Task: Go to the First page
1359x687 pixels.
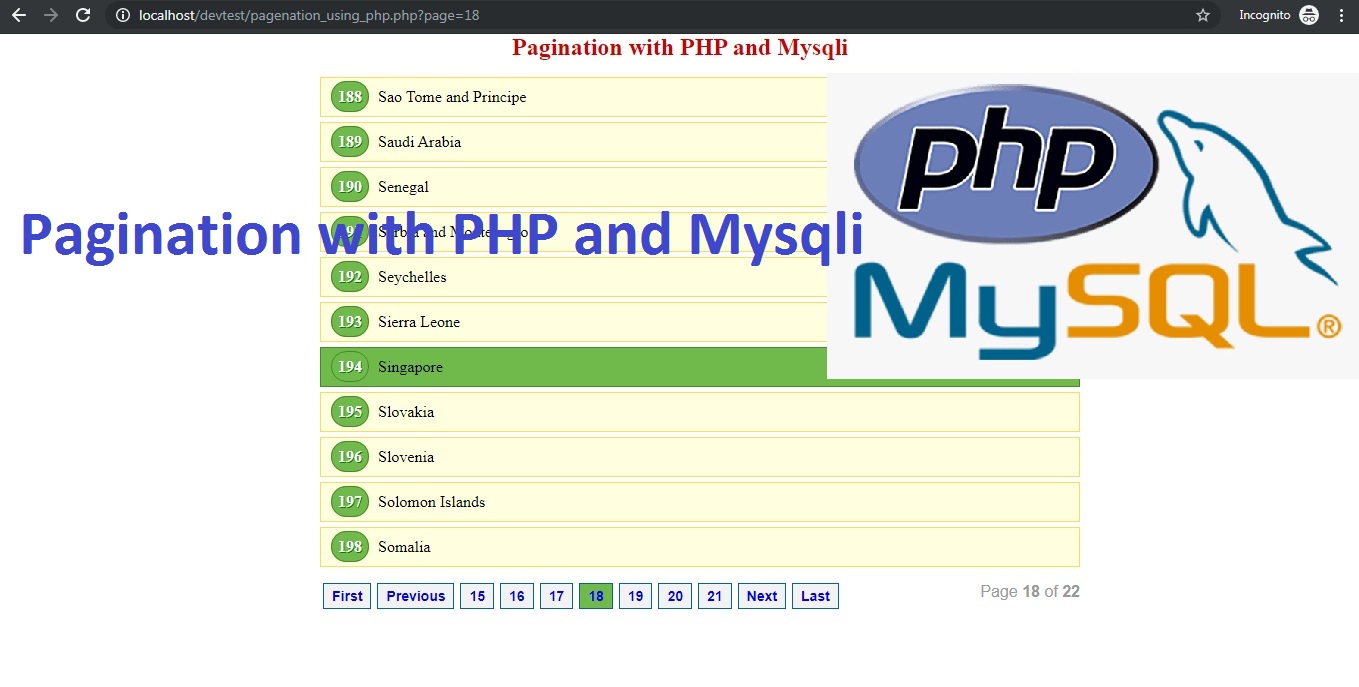Action: [347, 596]
